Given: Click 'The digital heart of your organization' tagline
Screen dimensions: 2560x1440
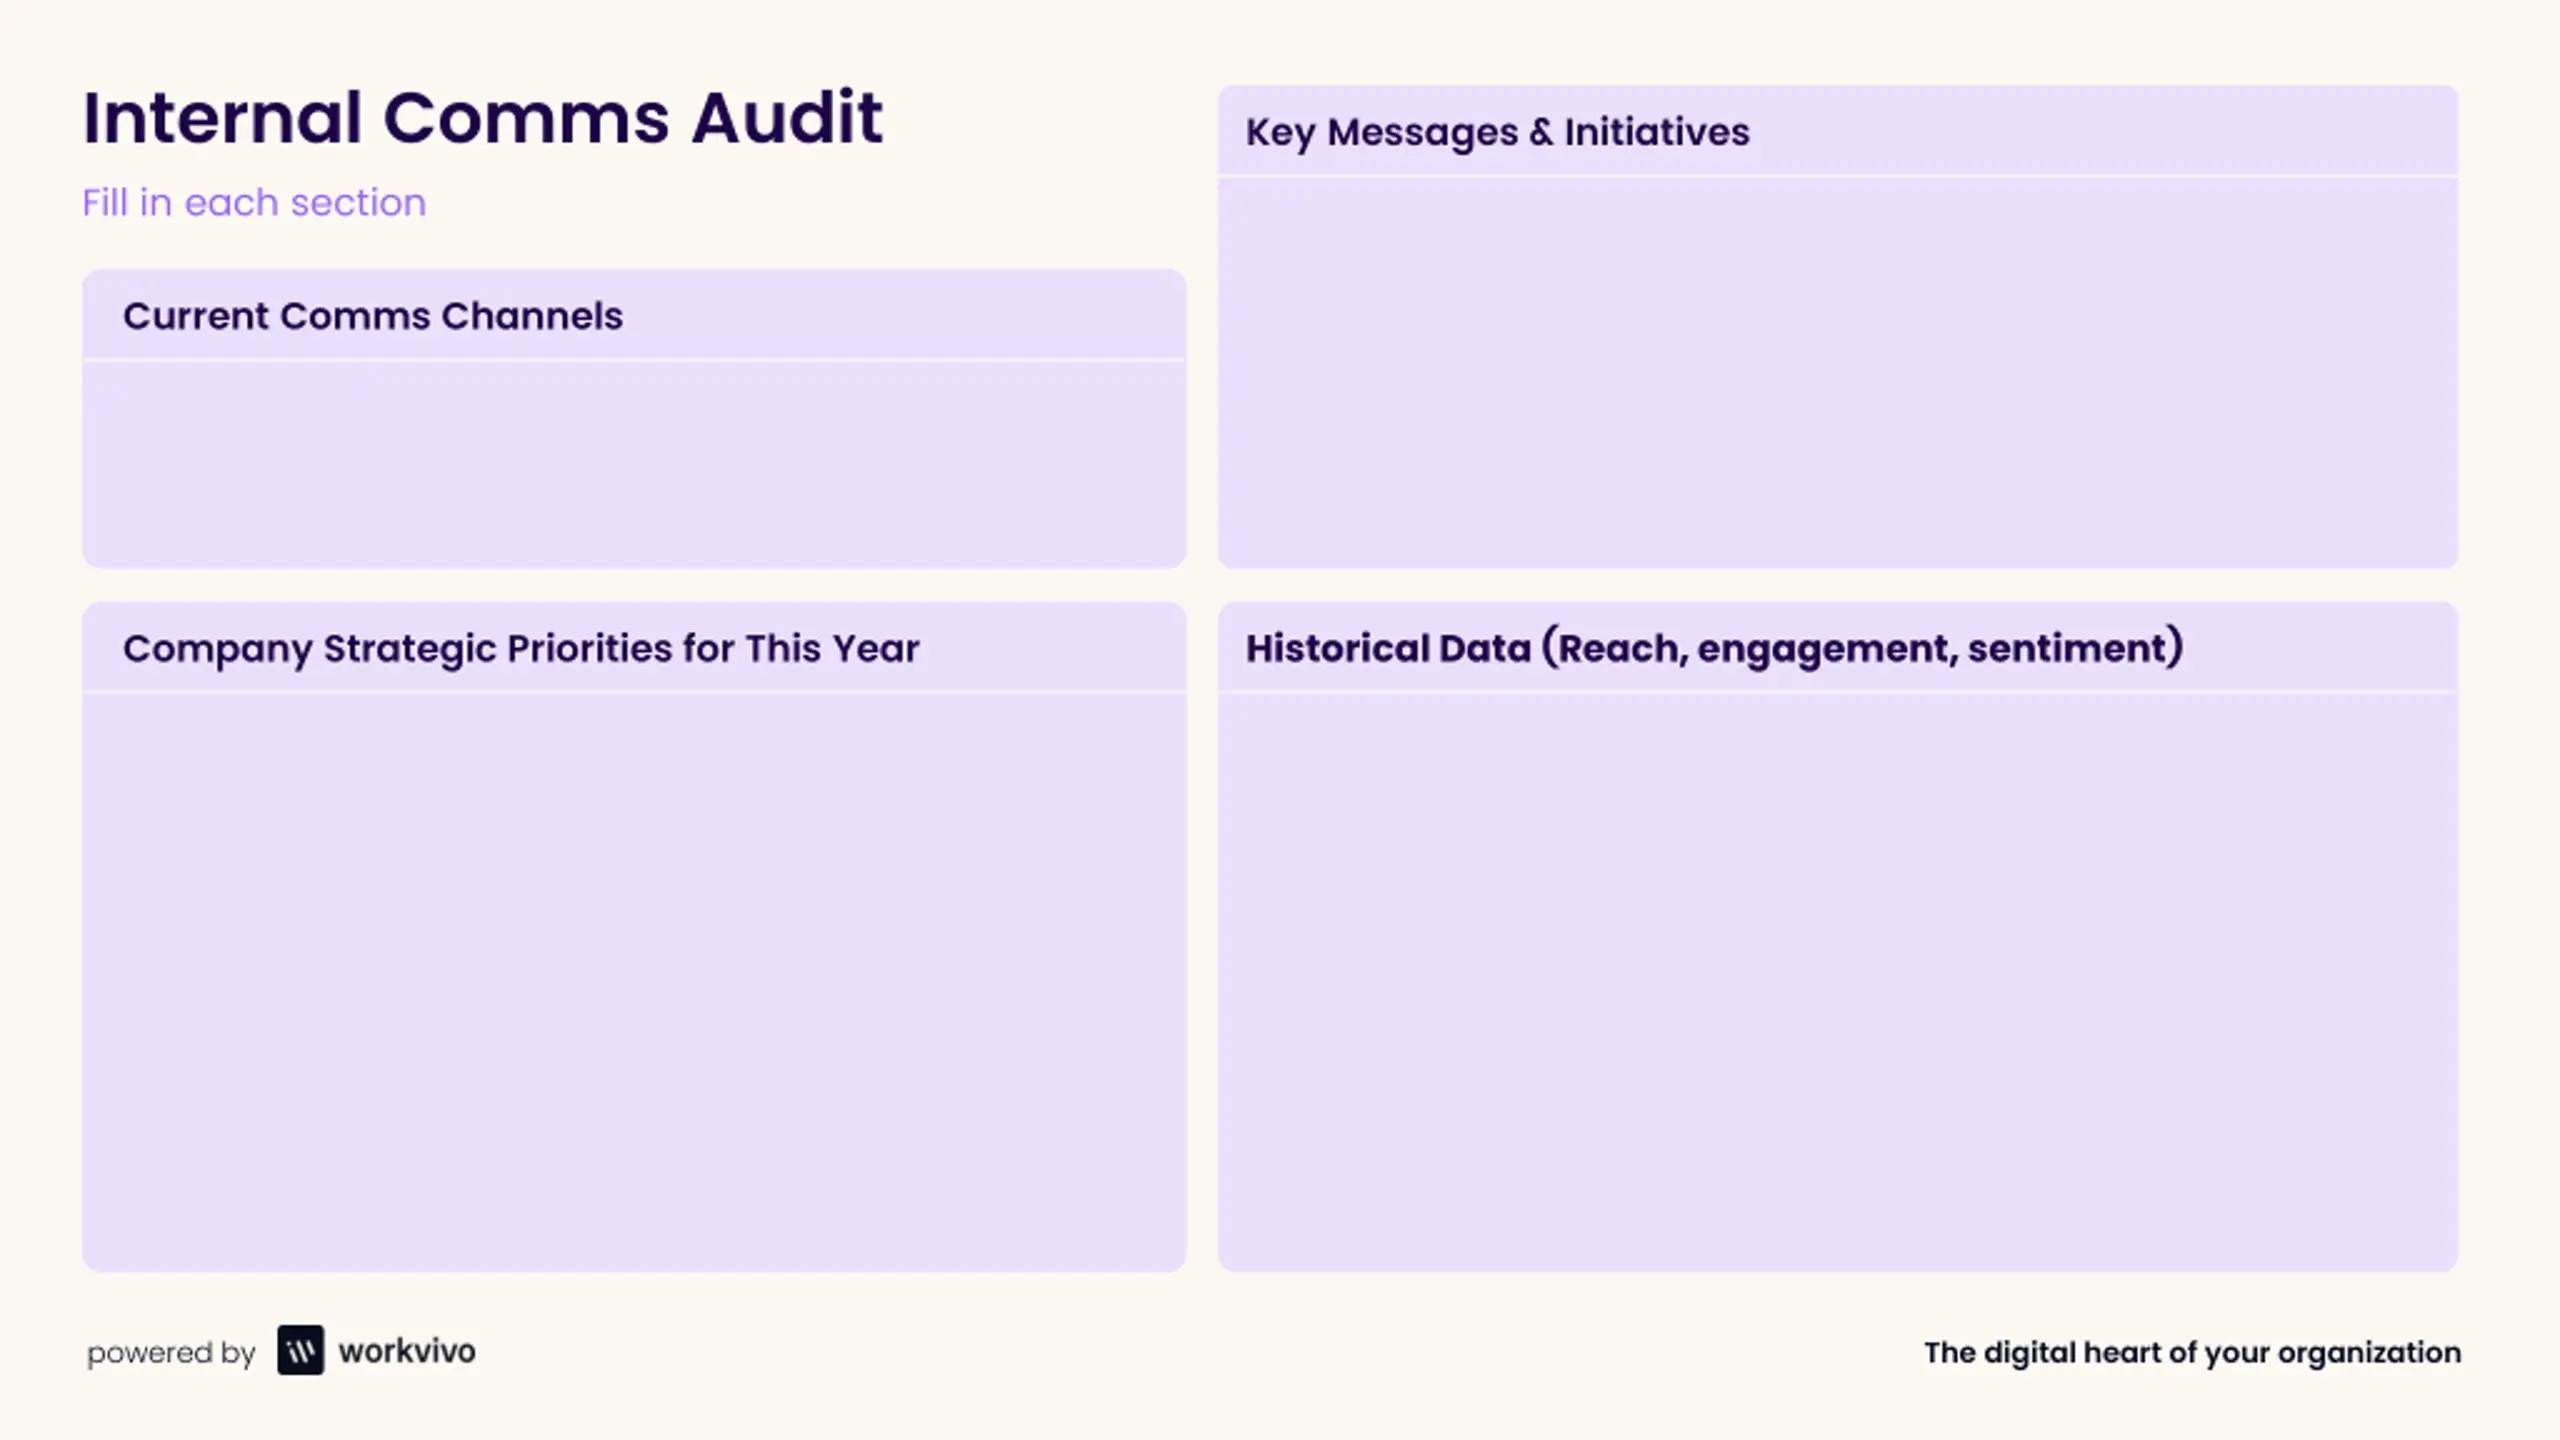Looking at the screenshot, I should [2192, 1352].
